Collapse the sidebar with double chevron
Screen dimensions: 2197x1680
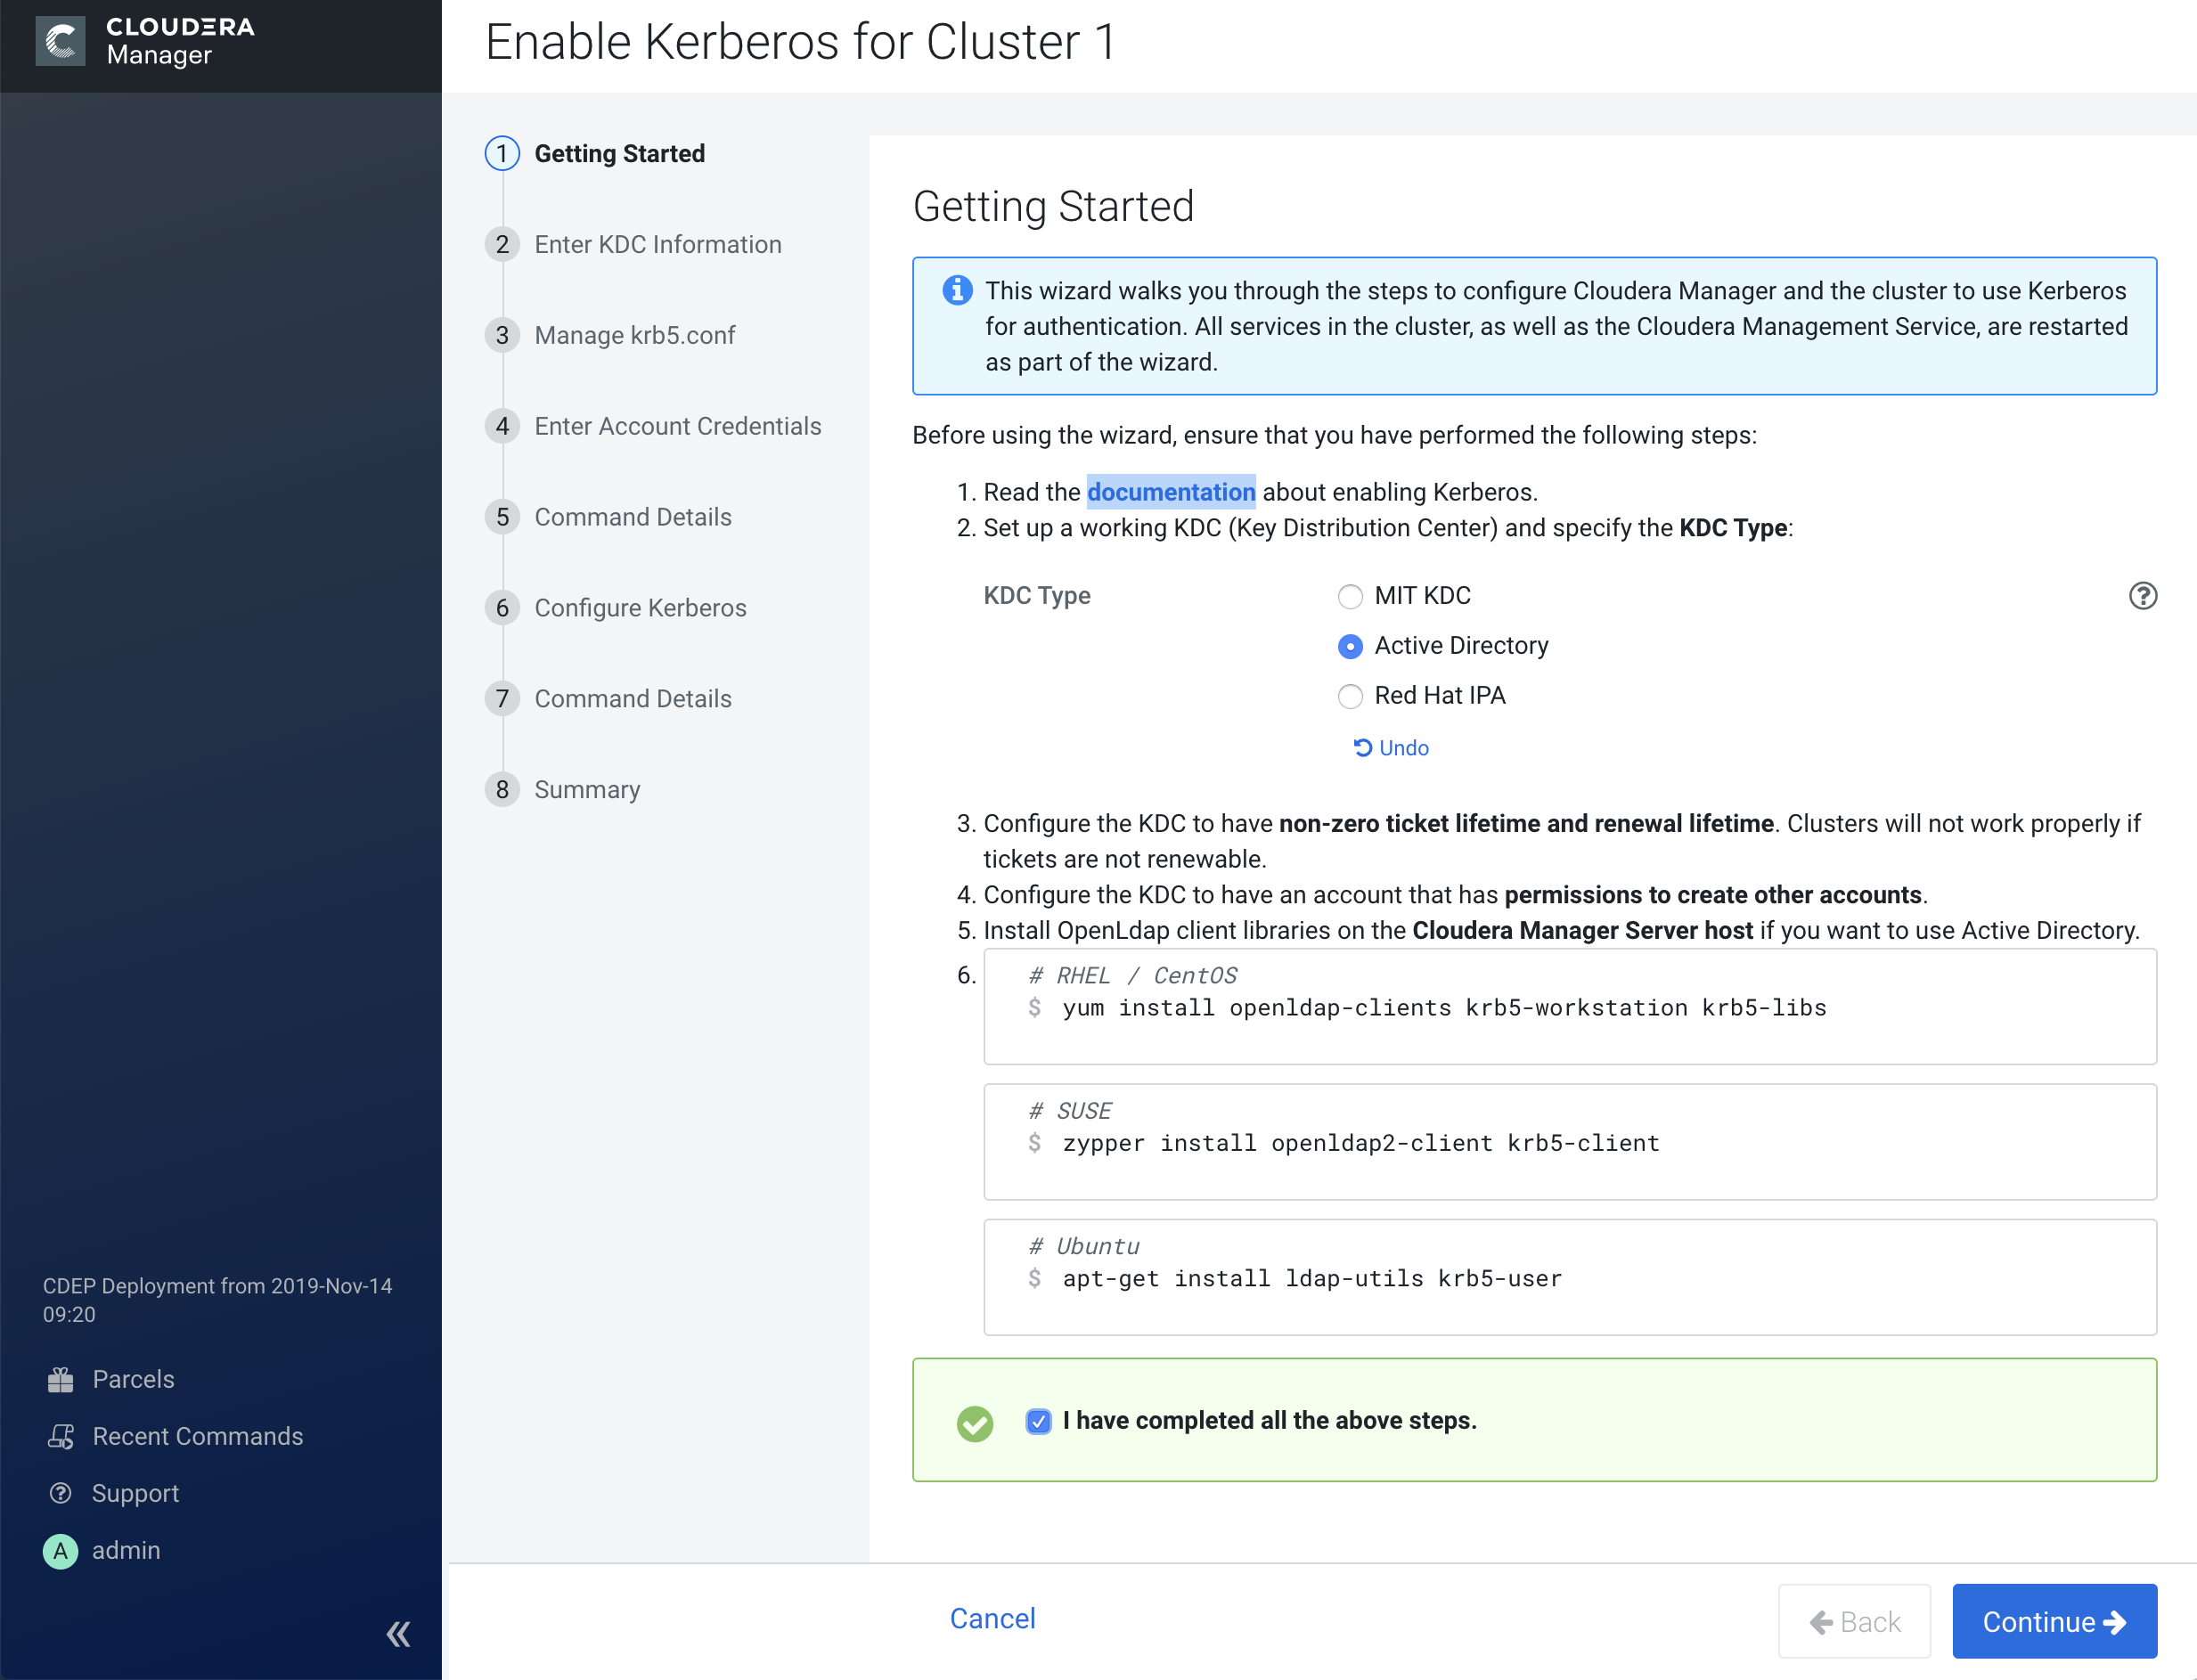pyautogui.click(x=398, y=1635)
